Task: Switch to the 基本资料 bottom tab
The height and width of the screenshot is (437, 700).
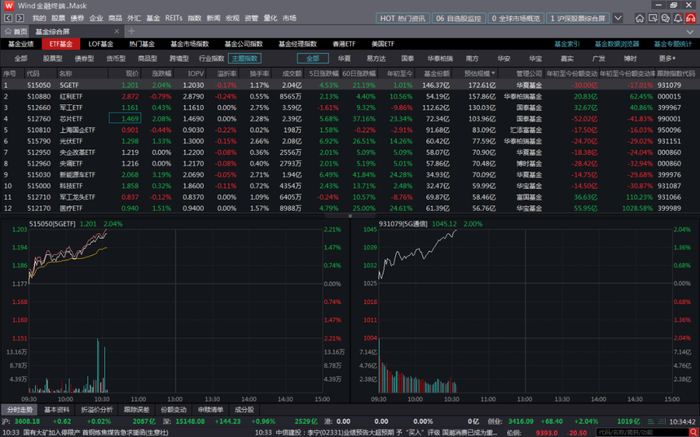Action: pyautogui.click(x=57, y=409)
